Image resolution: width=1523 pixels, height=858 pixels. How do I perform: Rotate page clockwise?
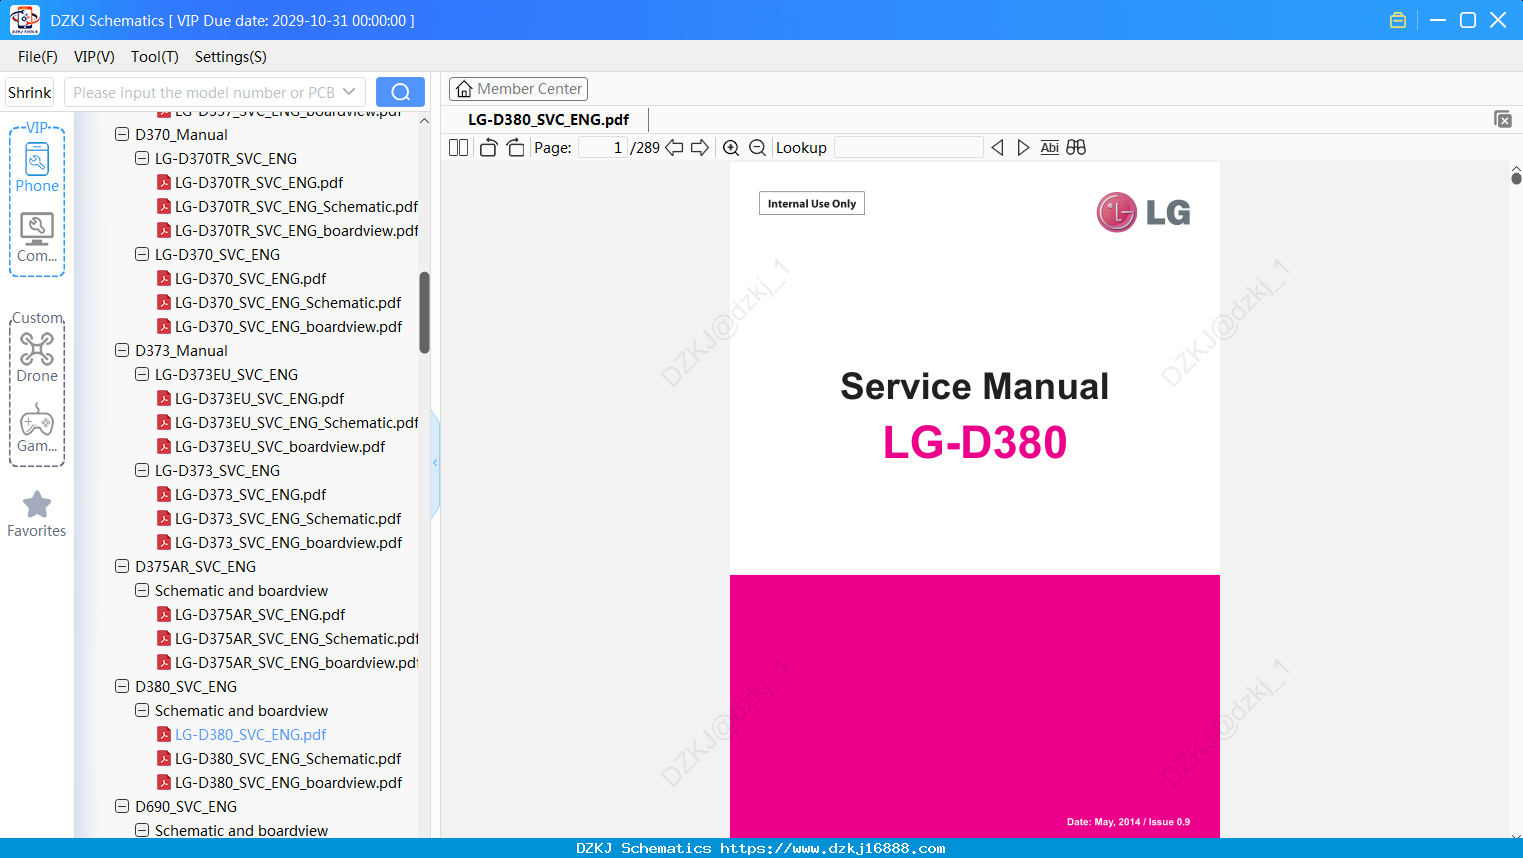(x=515, y=148)
